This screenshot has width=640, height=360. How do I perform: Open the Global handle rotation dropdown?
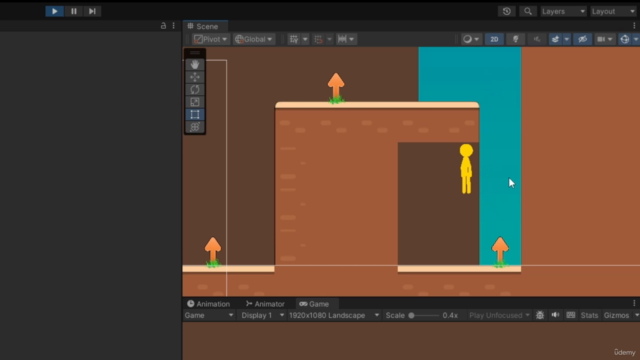click(x=253, y=39)
